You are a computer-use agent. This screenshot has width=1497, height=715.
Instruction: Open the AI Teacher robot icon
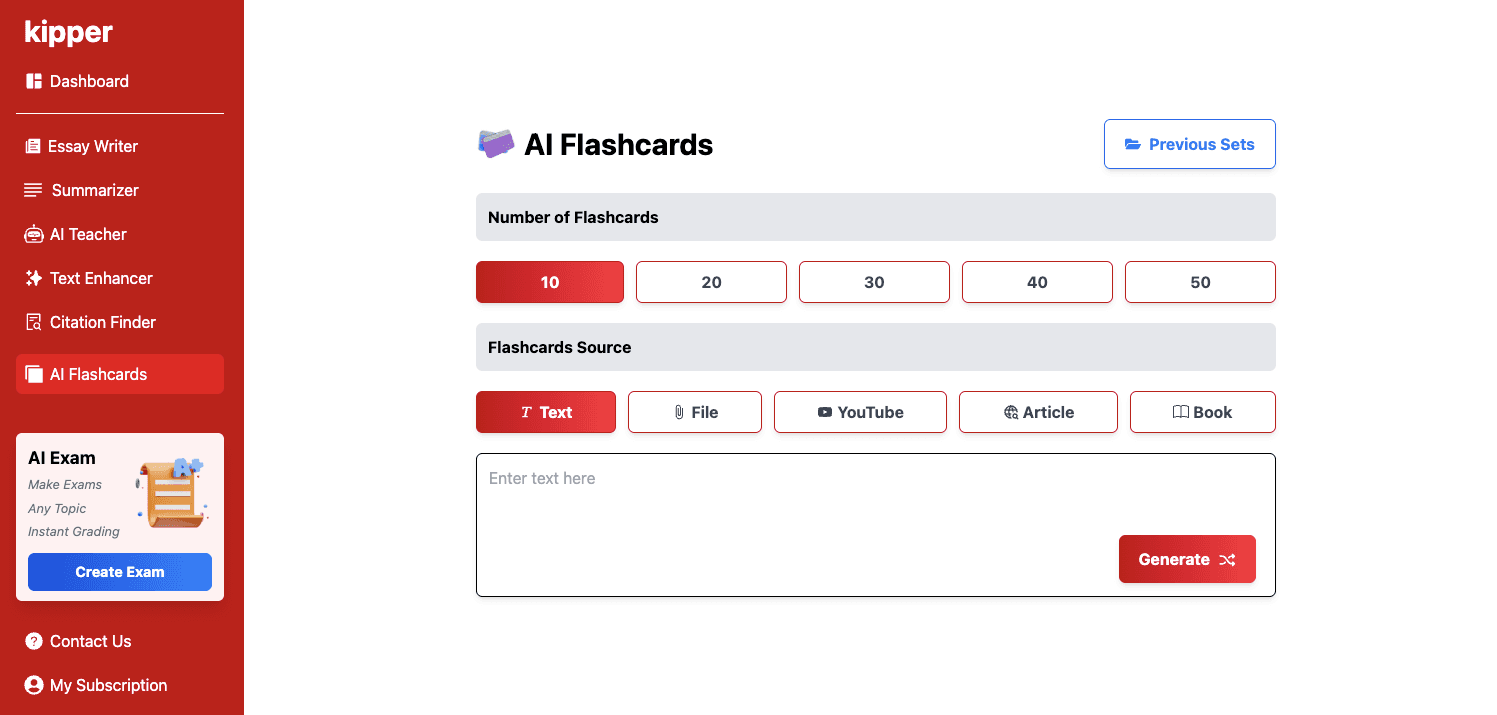point(33,234)
